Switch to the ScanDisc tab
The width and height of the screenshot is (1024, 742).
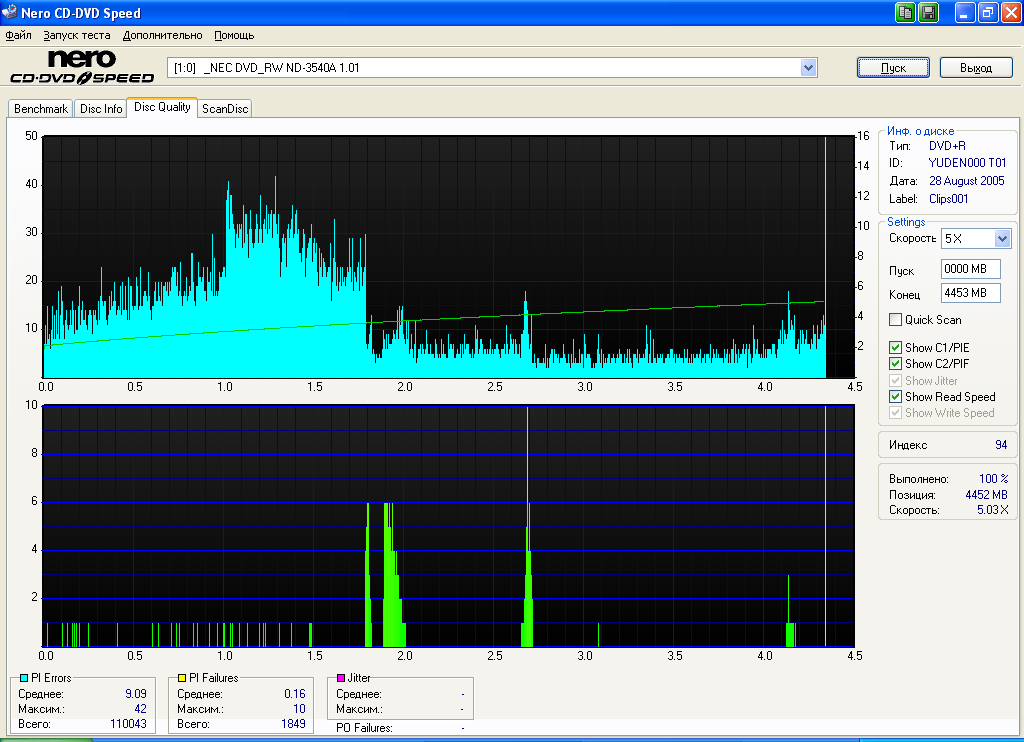(x=224, y=109)
